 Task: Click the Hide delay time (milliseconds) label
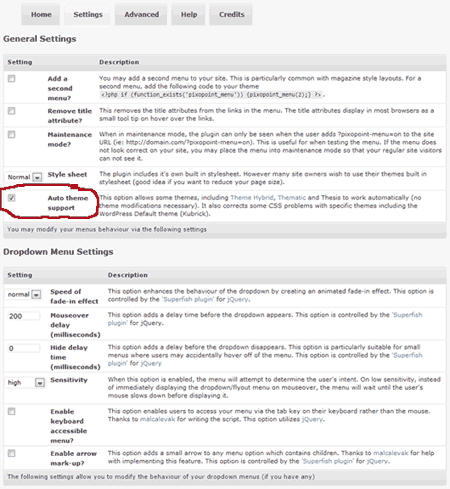[x=75, y=357]
